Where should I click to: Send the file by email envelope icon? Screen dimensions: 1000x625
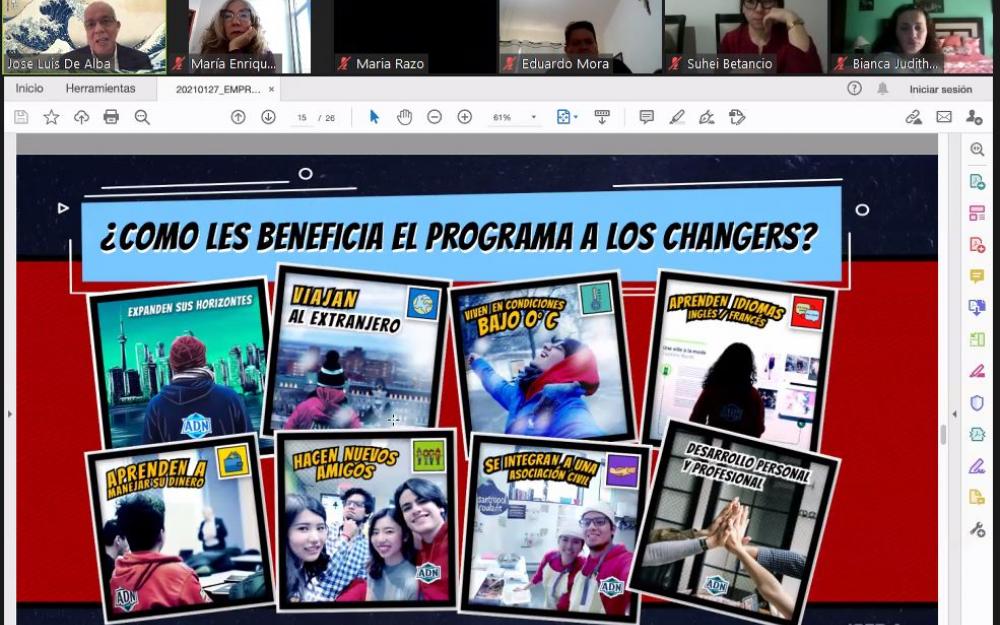click(x=943, y=117)
